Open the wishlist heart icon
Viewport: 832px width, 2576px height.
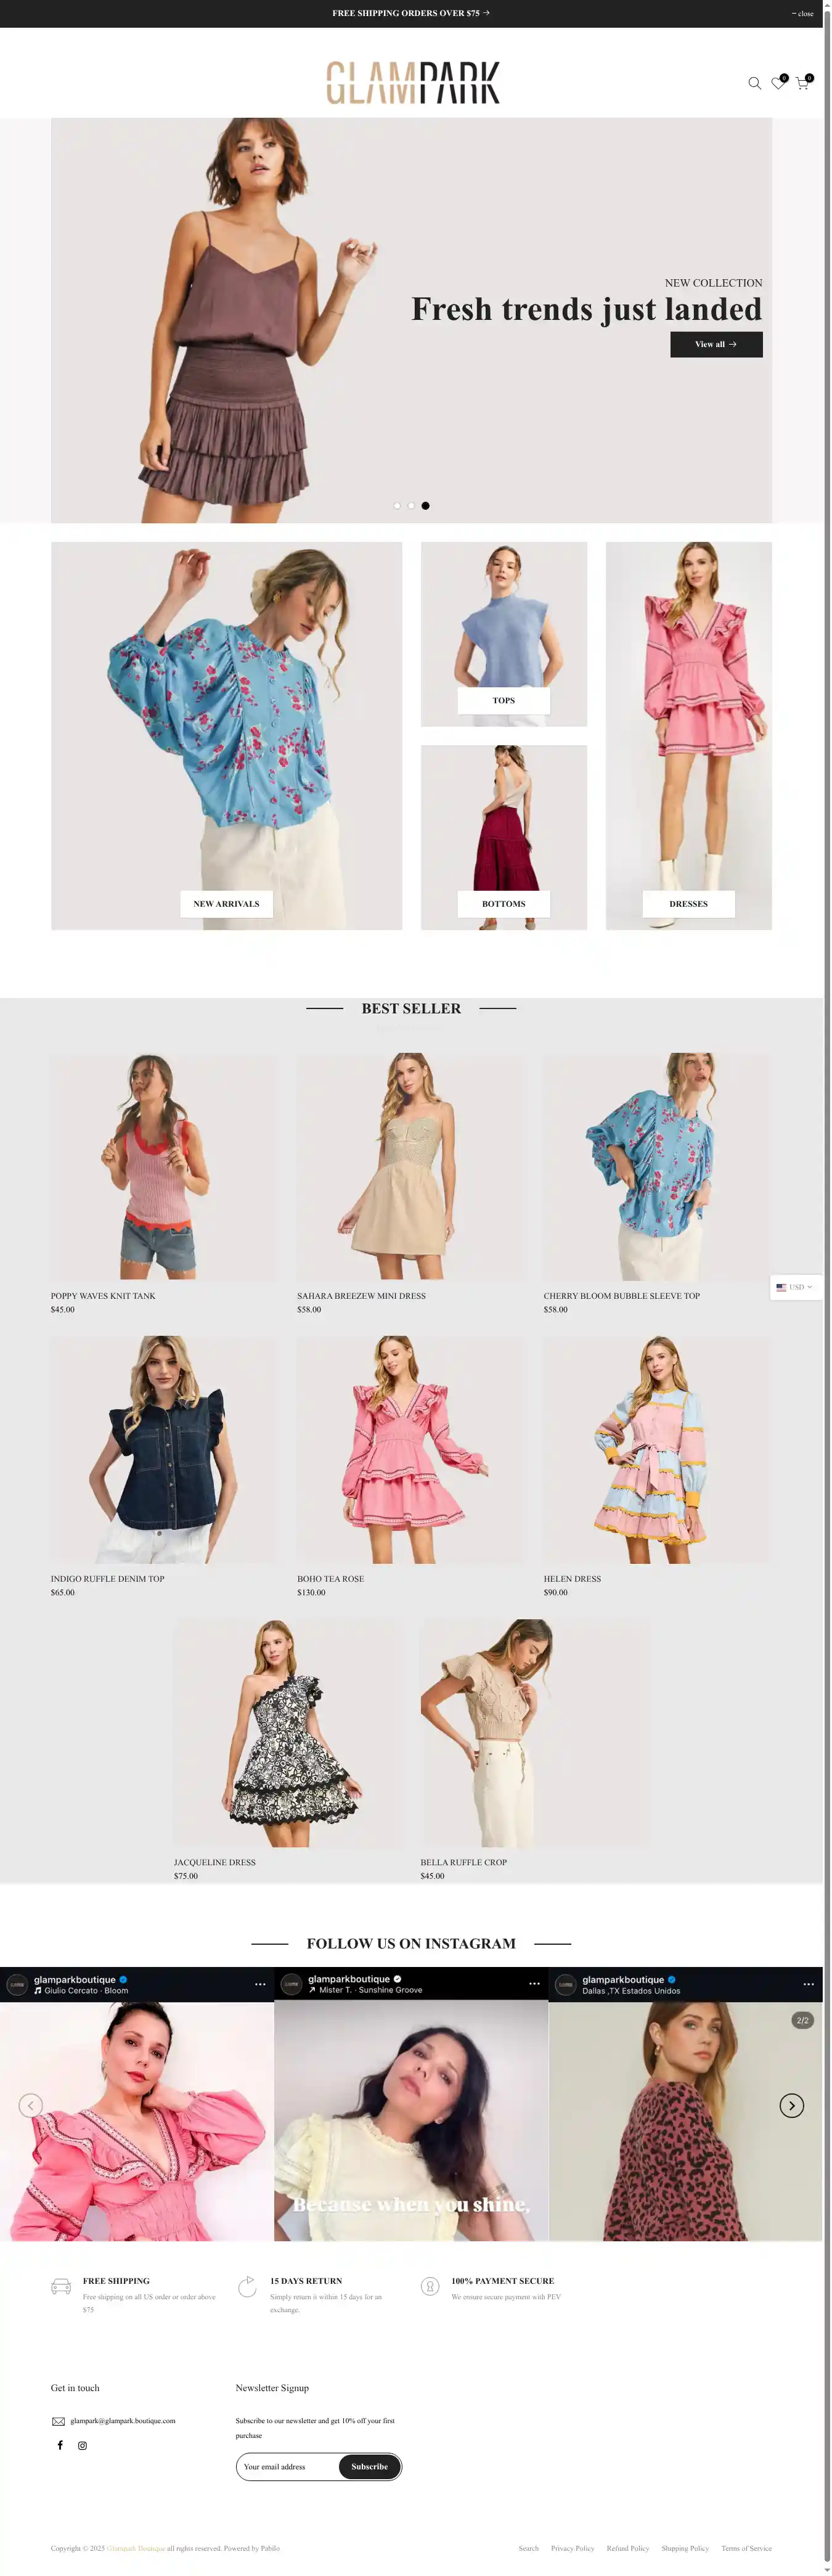pos(777,83)
